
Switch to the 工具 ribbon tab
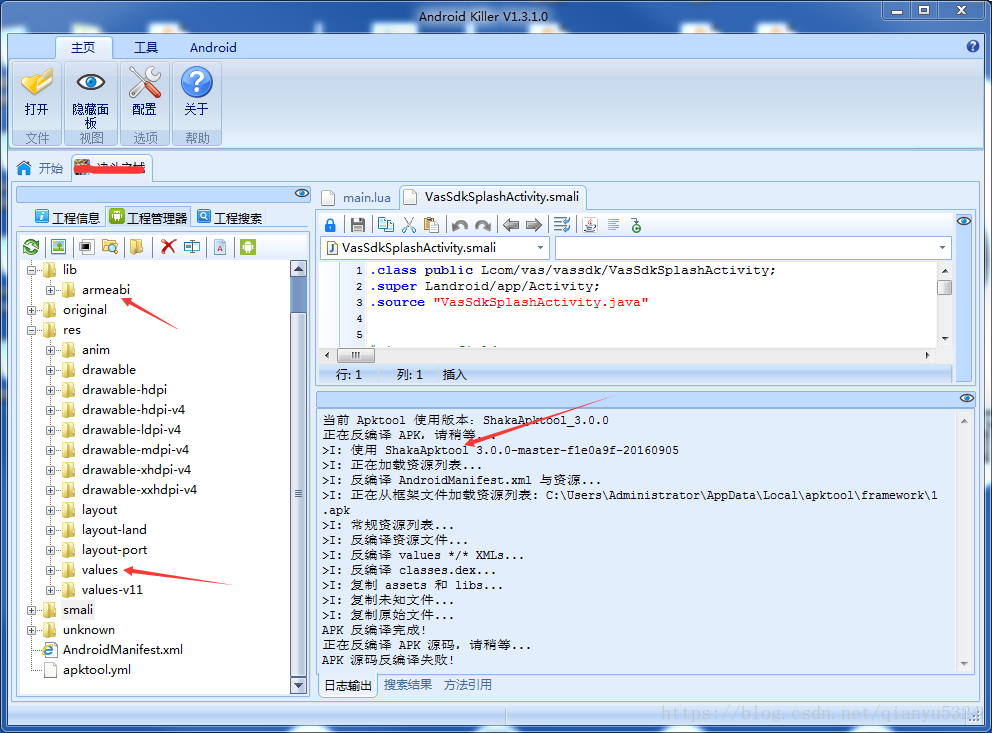point(146,47)
